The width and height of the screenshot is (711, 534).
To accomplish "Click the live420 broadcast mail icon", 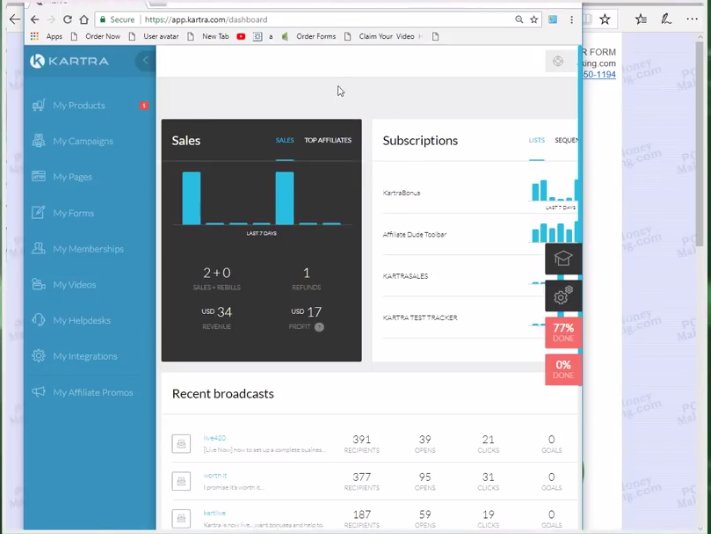I will (x=181, y=443).
